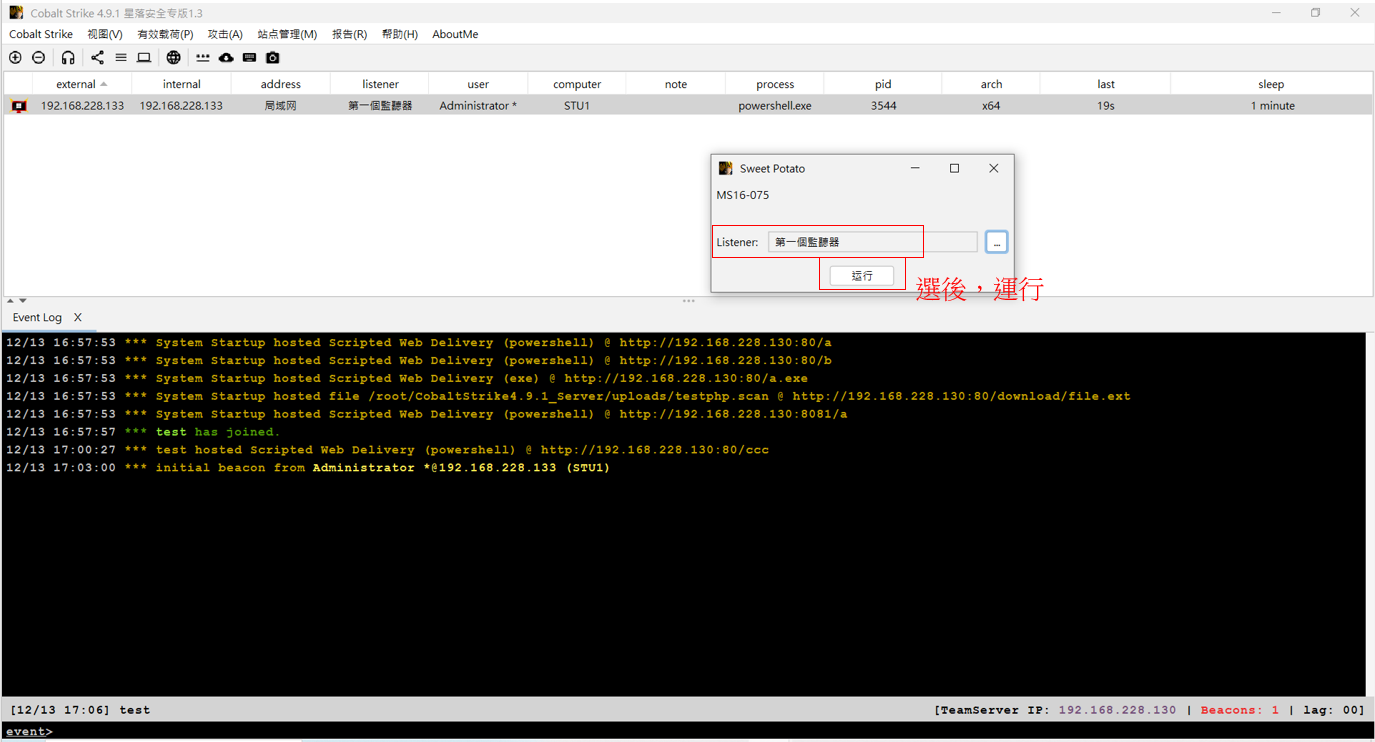Select the 局域网 address cell

281,105
